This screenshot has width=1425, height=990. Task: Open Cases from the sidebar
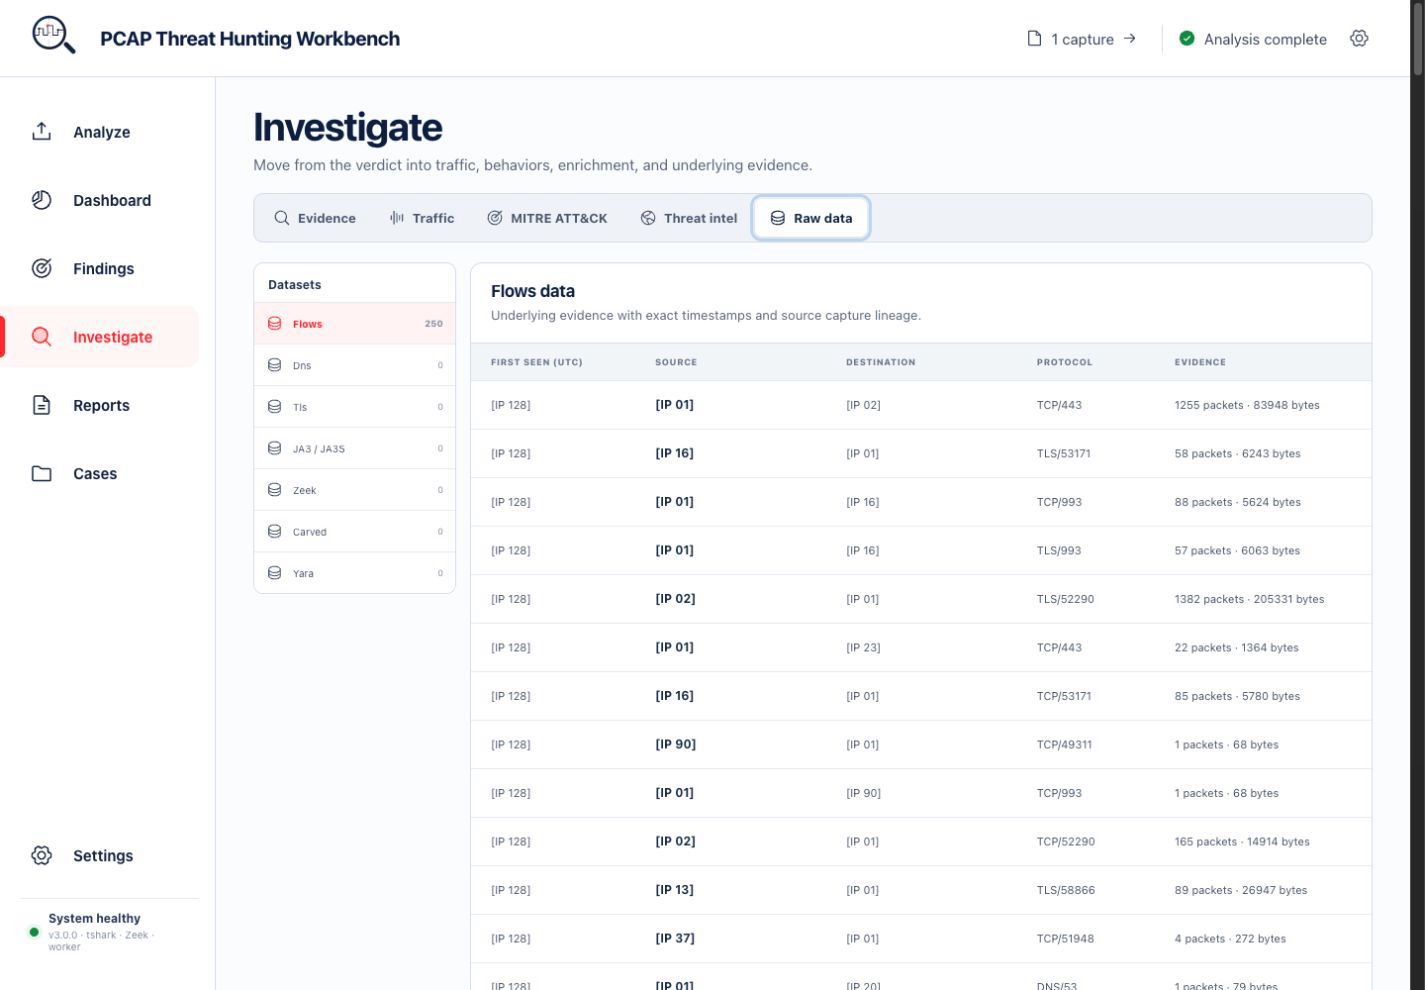pos(100,473)
